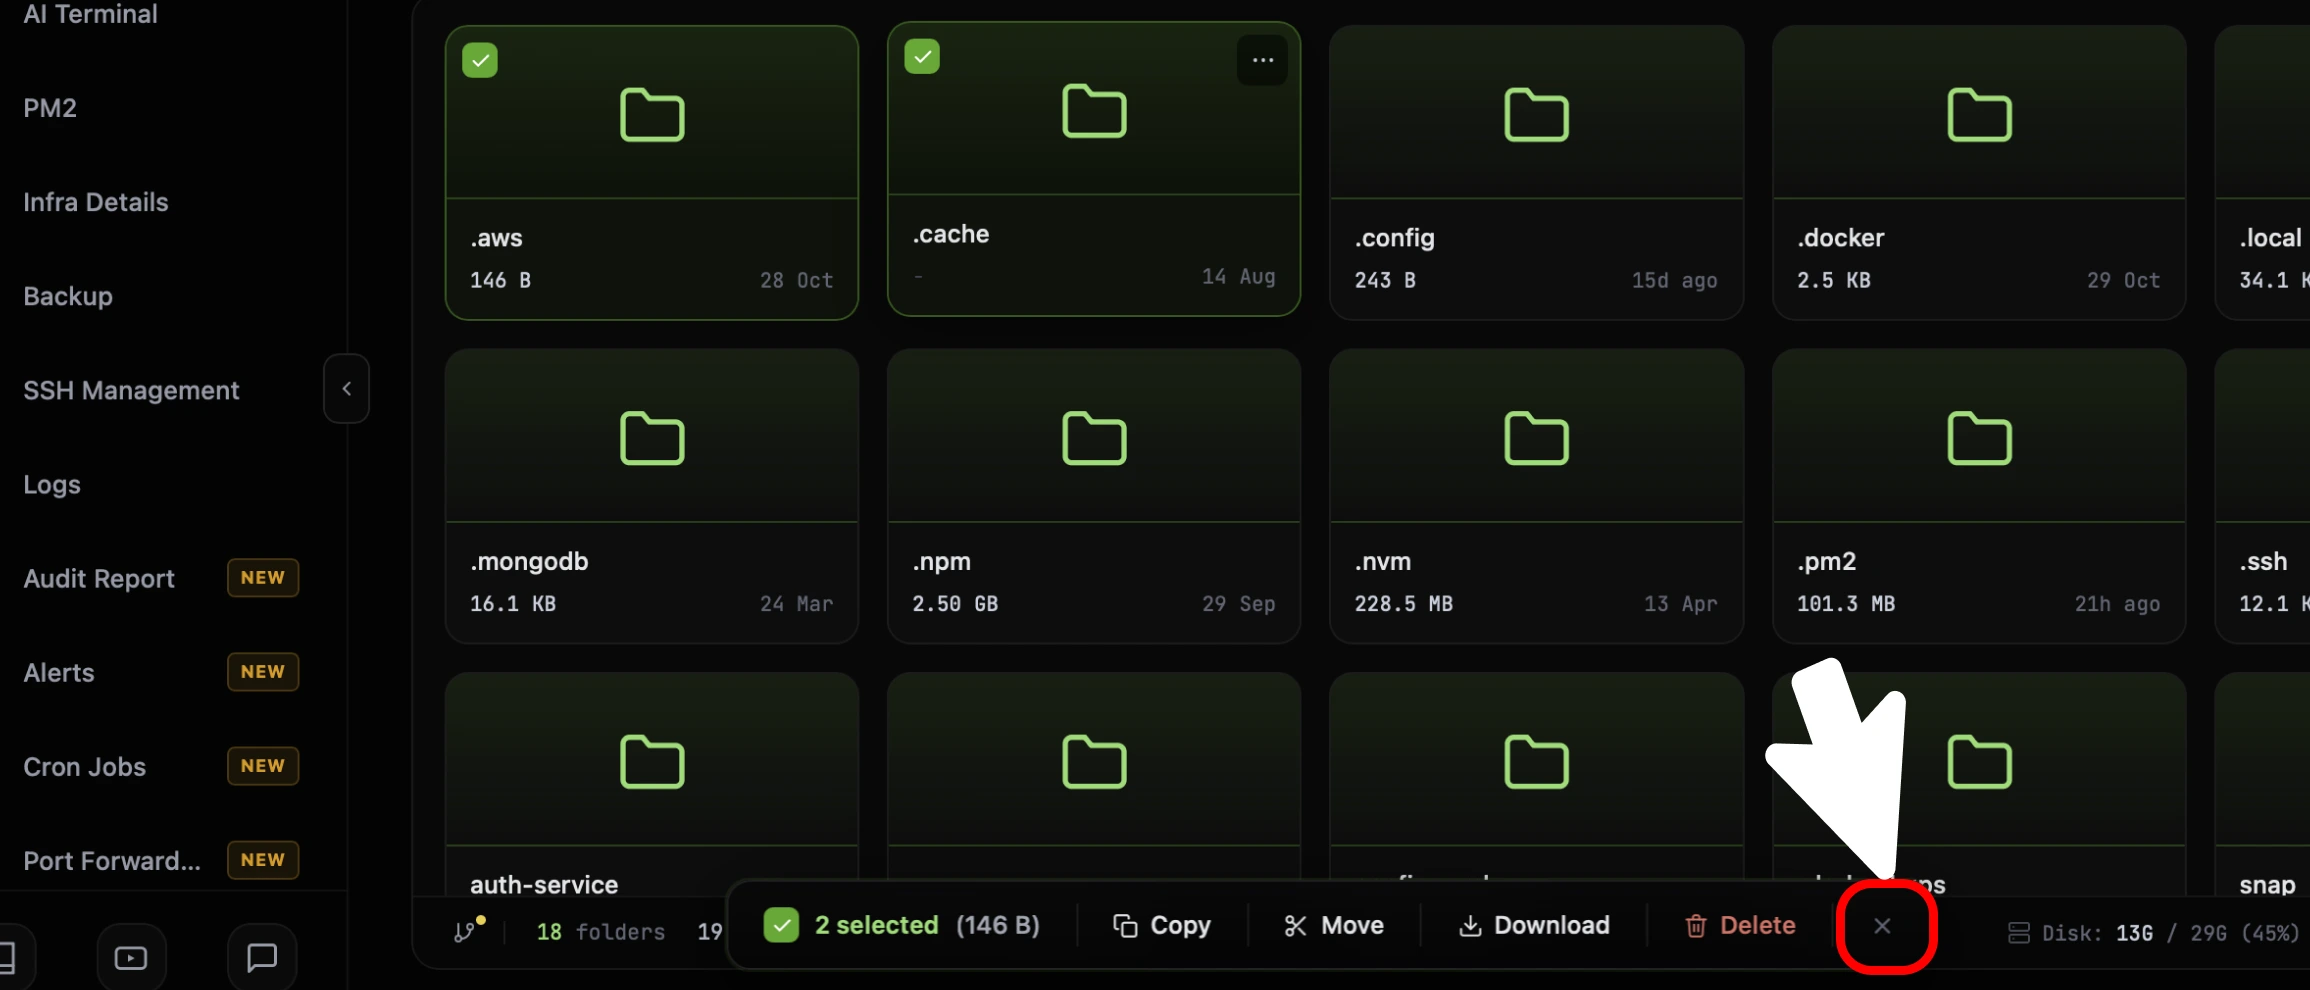Click the .config folder icon
The width and height of the screenshot is (2310, 990).
click(x=1536, y=115)
